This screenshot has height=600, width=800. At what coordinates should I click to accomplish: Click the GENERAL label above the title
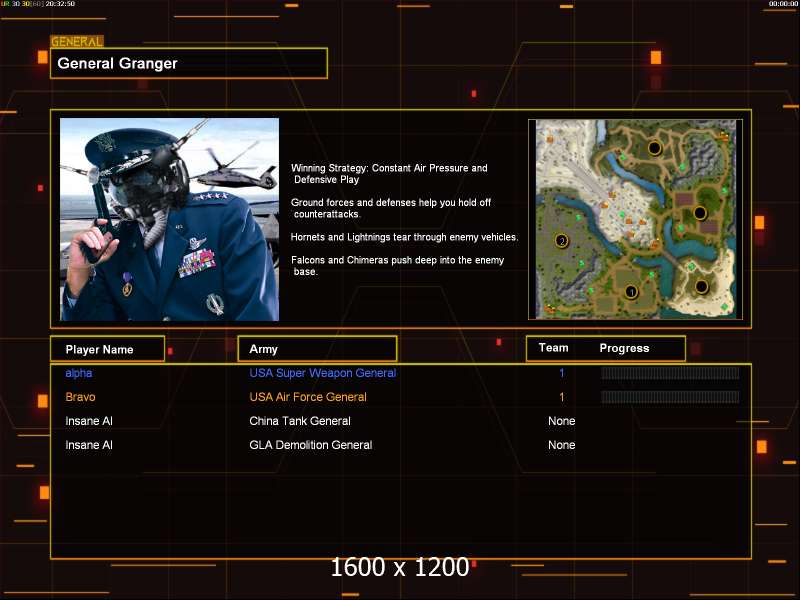click(x=77, y=41)
